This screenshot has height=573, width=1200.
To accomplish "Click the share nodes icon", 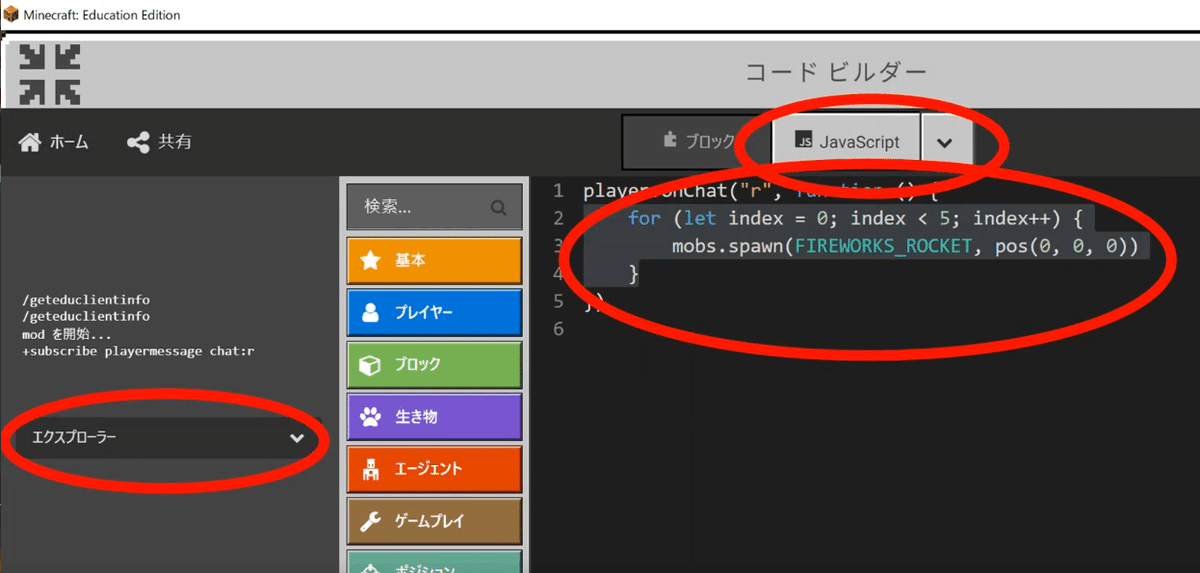I will click(x=138, y=142).
